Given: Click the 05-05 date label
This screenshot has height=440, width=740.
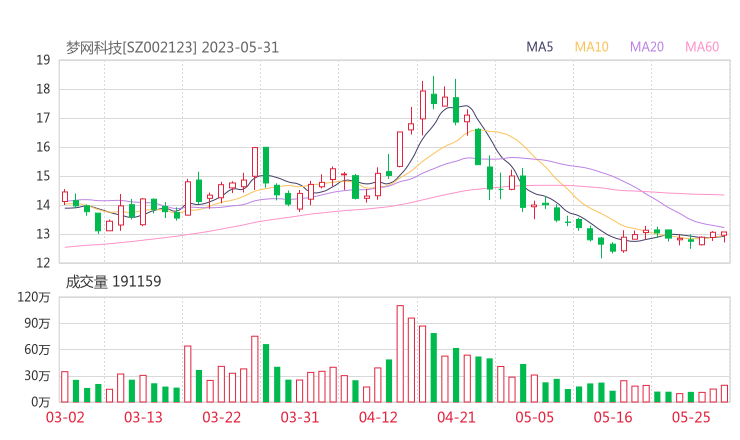Looking at the screenshot, I should [535, 417].
